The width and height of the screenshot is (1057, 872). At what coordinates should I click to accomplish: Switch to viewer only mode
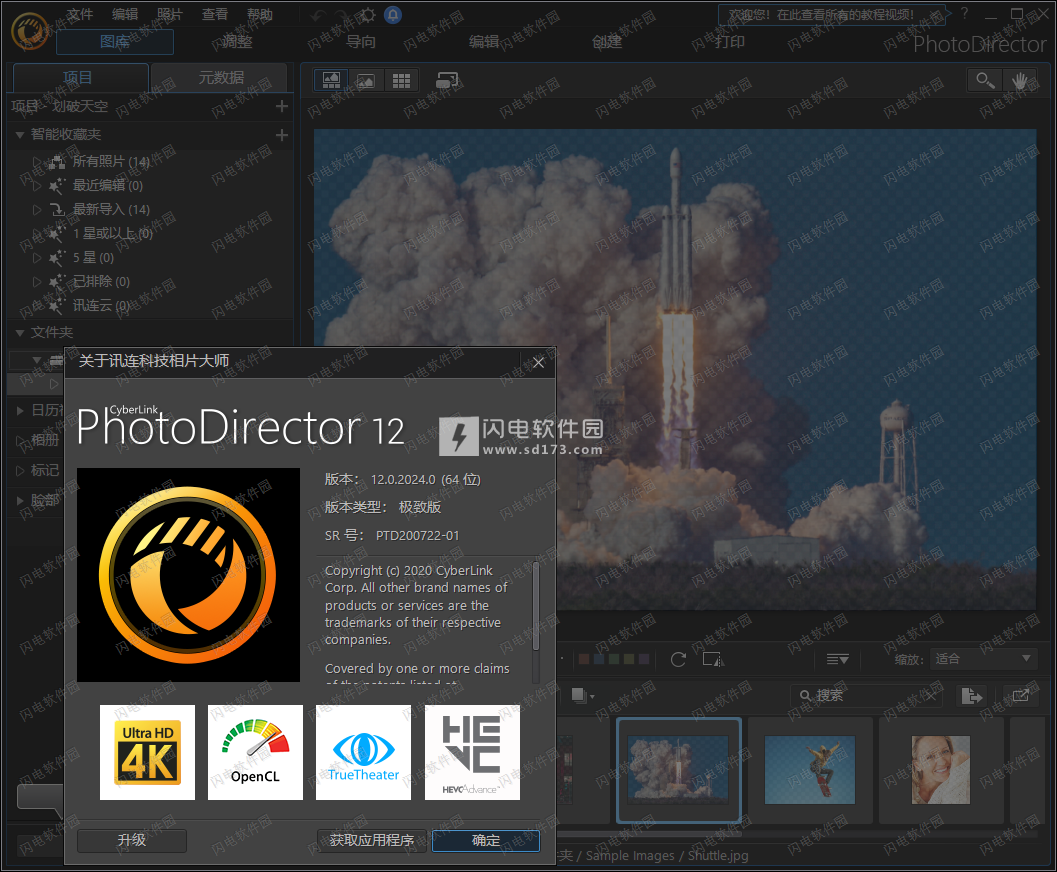366,81
